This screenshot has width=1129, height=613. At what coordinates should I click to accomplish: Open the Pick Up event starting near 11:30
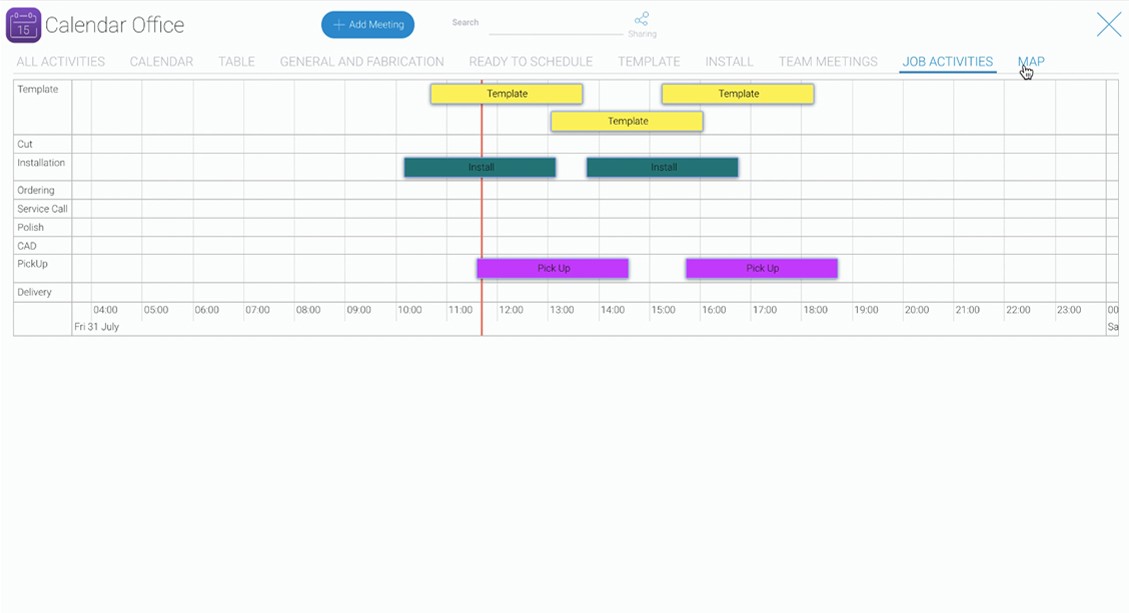pyautogui.click(x=553, y=268)
